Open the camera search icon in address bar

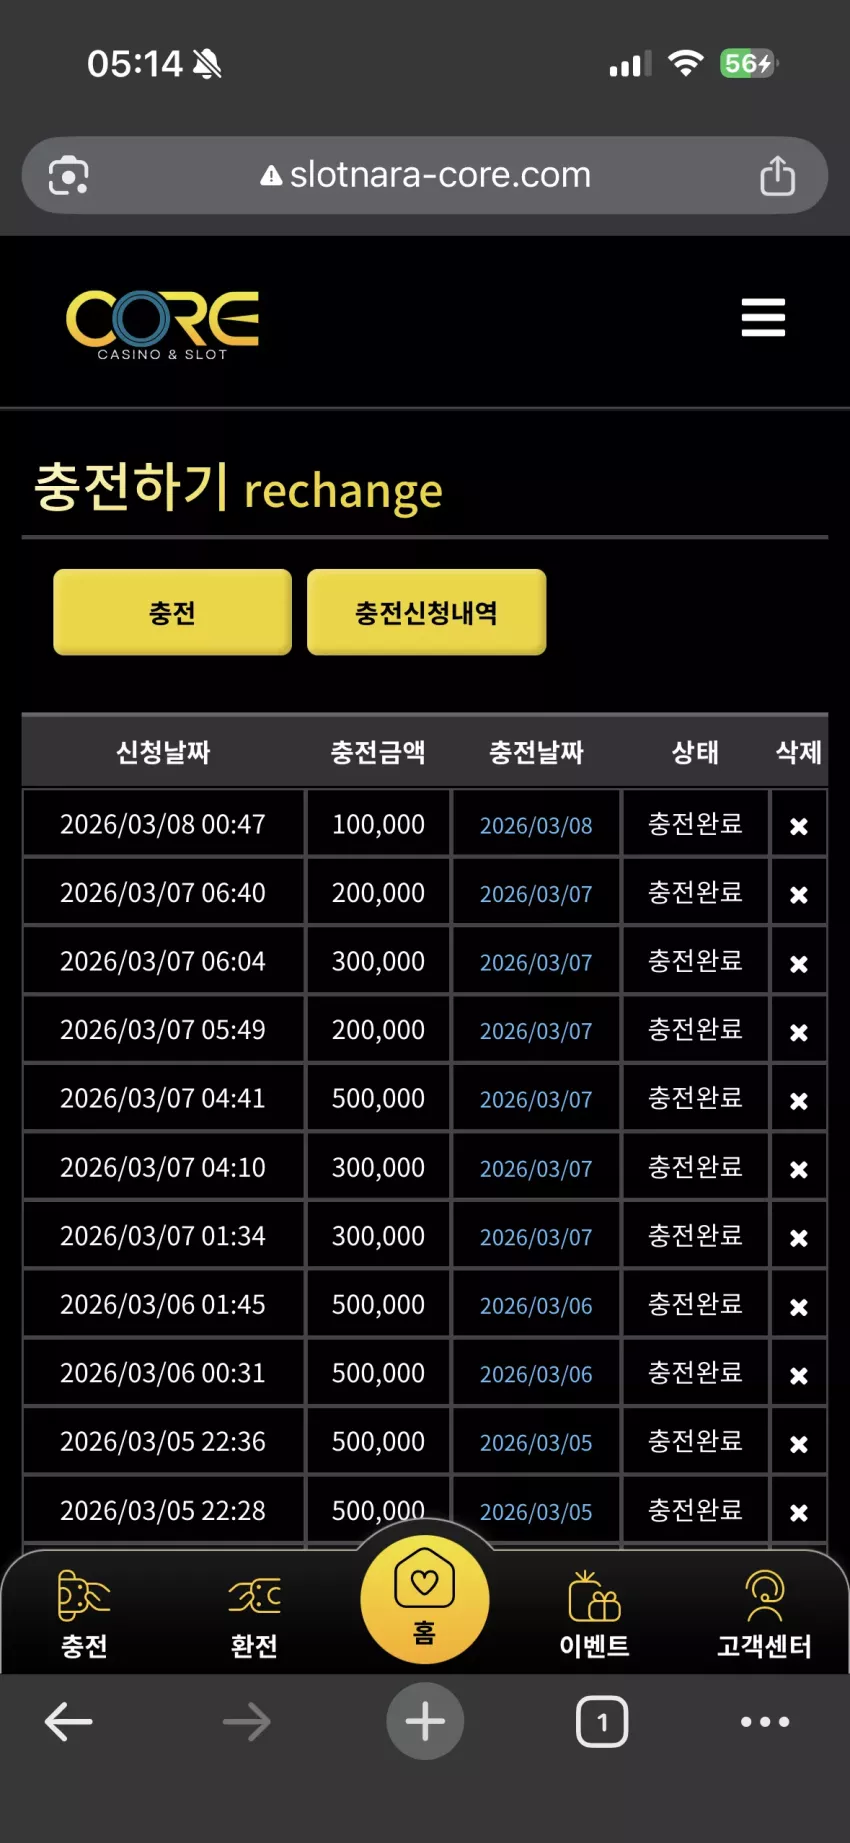[x=68, y=175]
